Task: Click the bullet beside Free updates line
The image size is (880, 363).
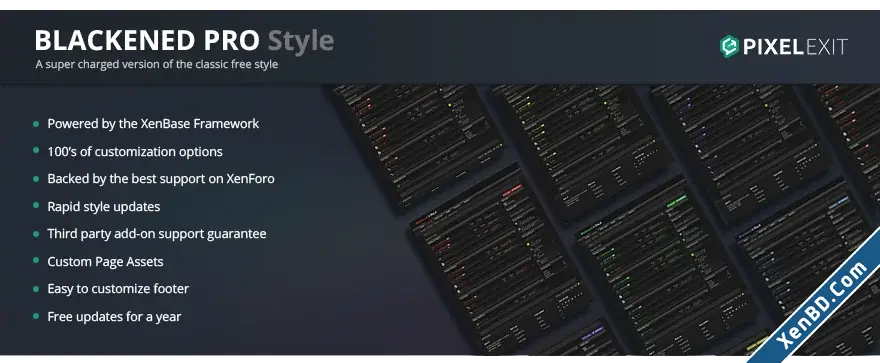Action: click(x=36, y=316)
